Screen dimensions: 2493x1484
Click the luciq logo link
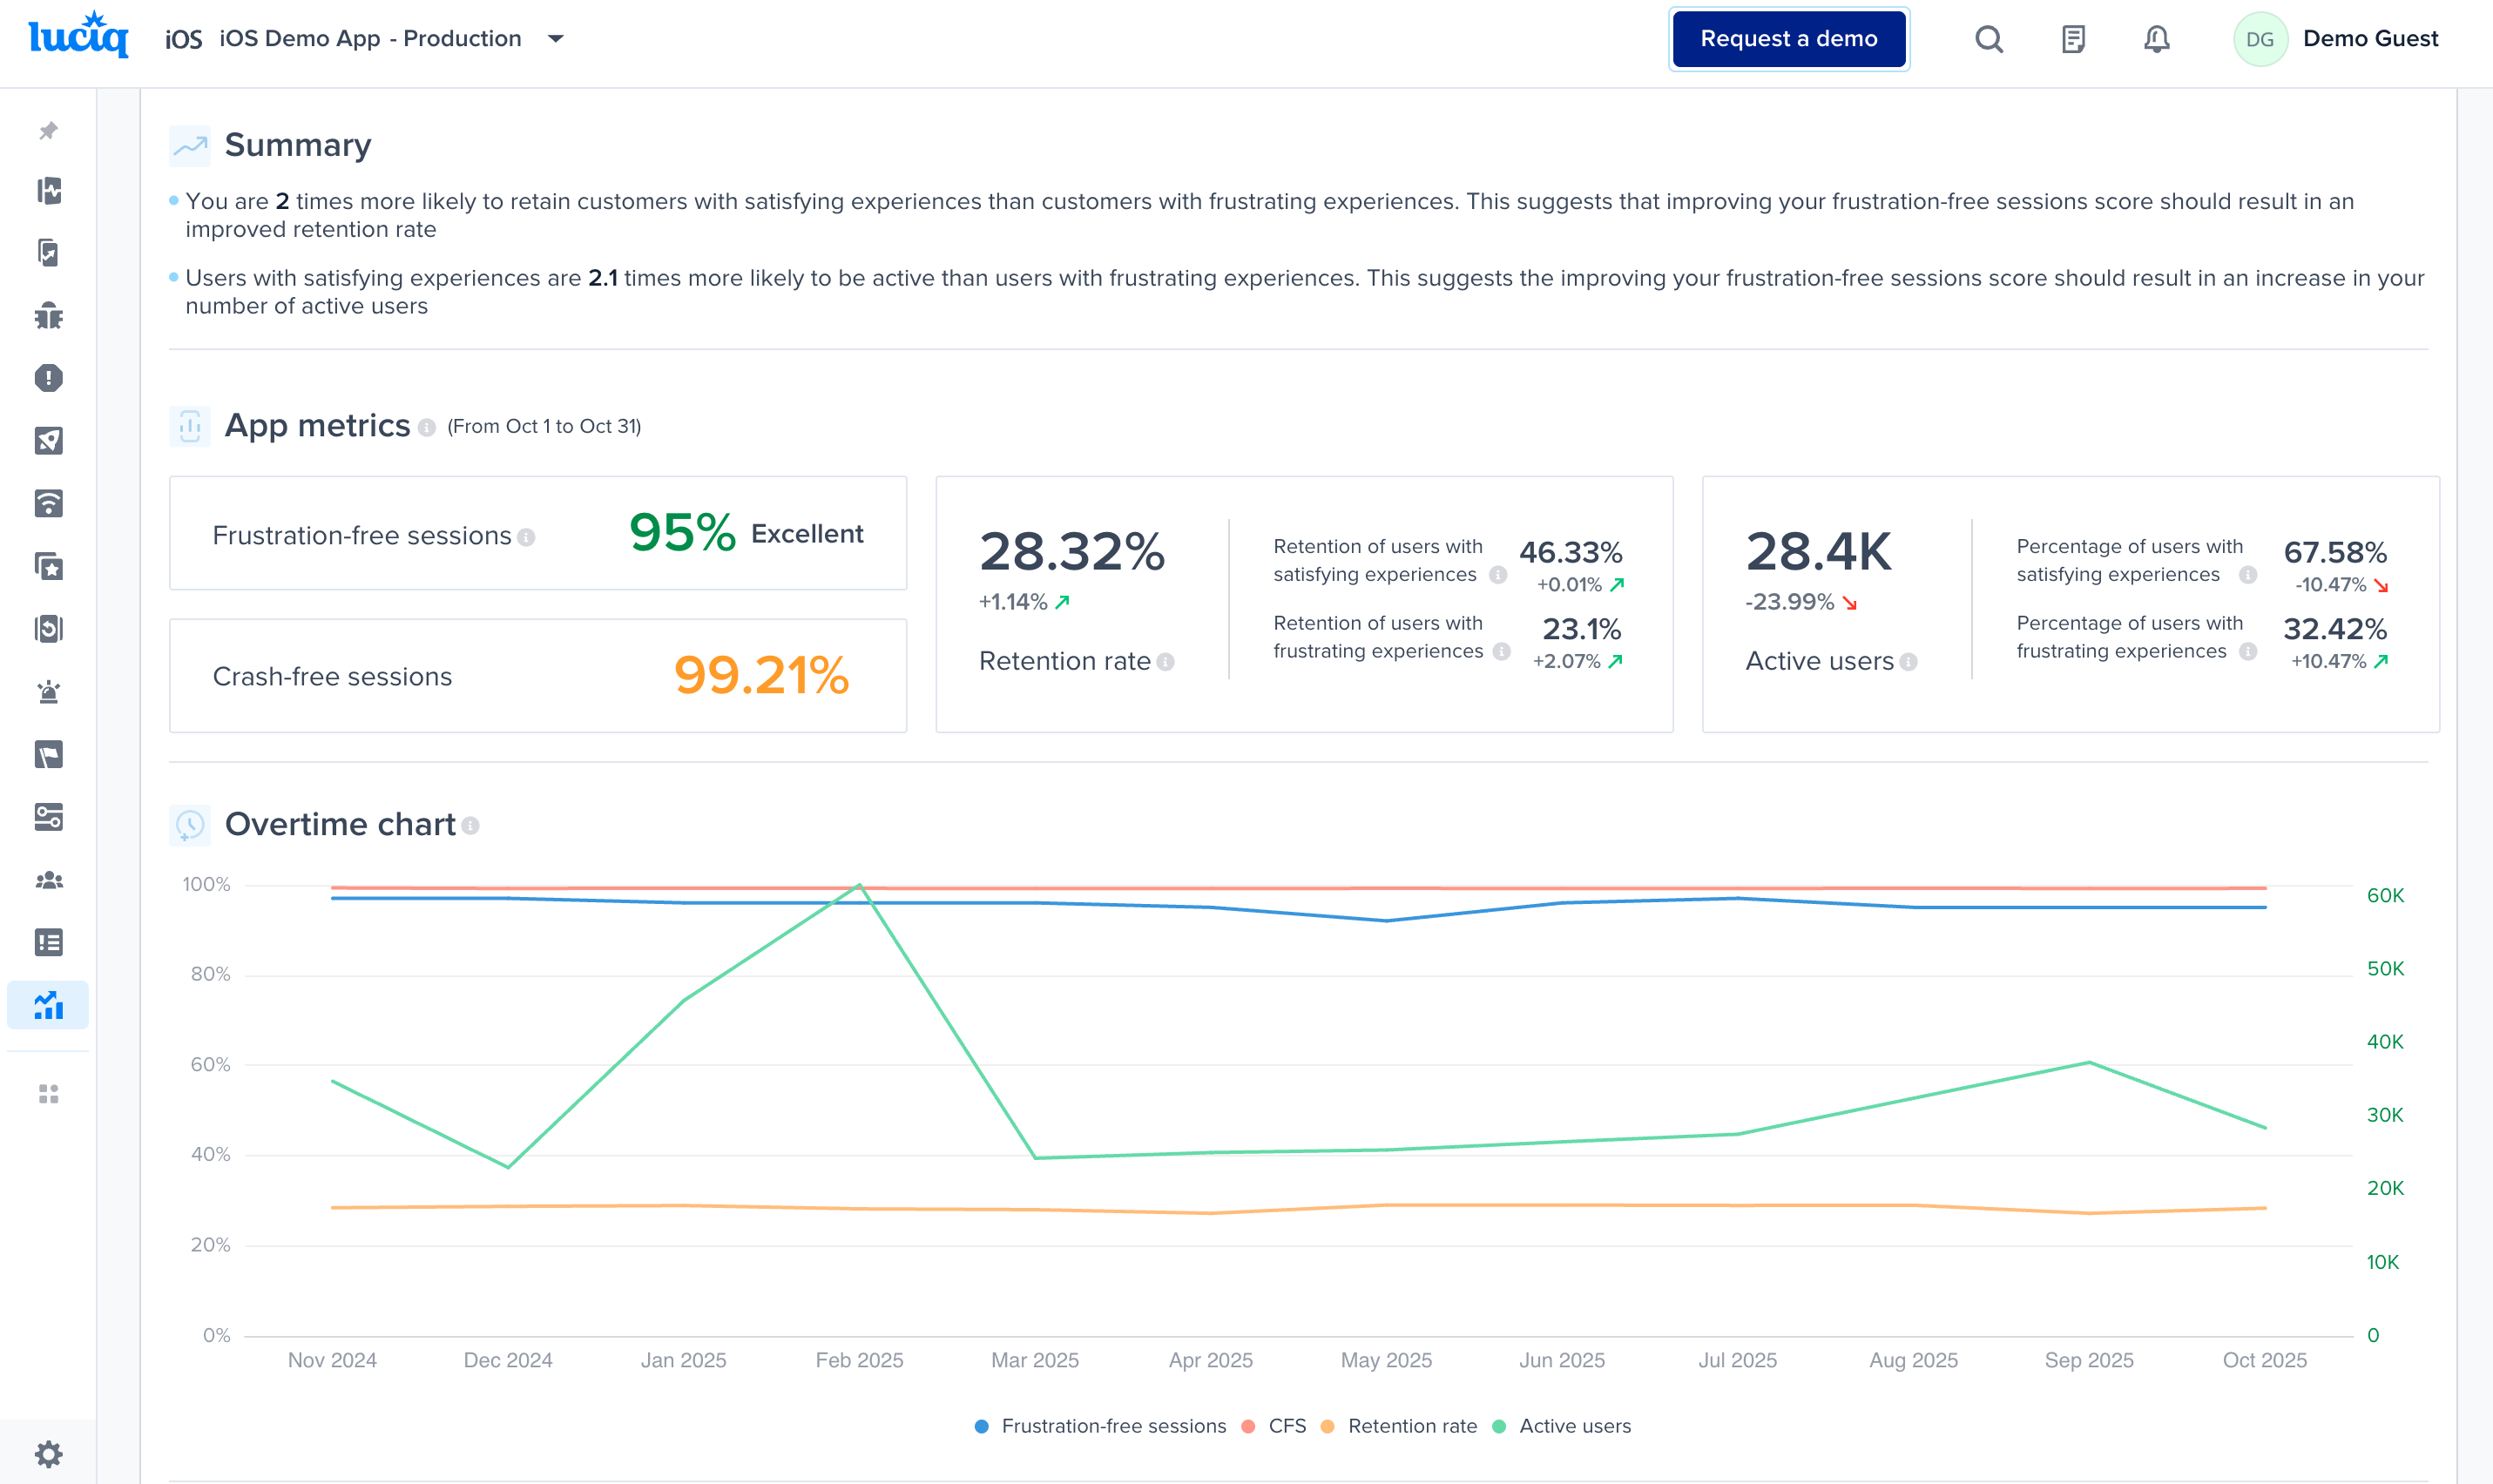[x=78, y=37]
